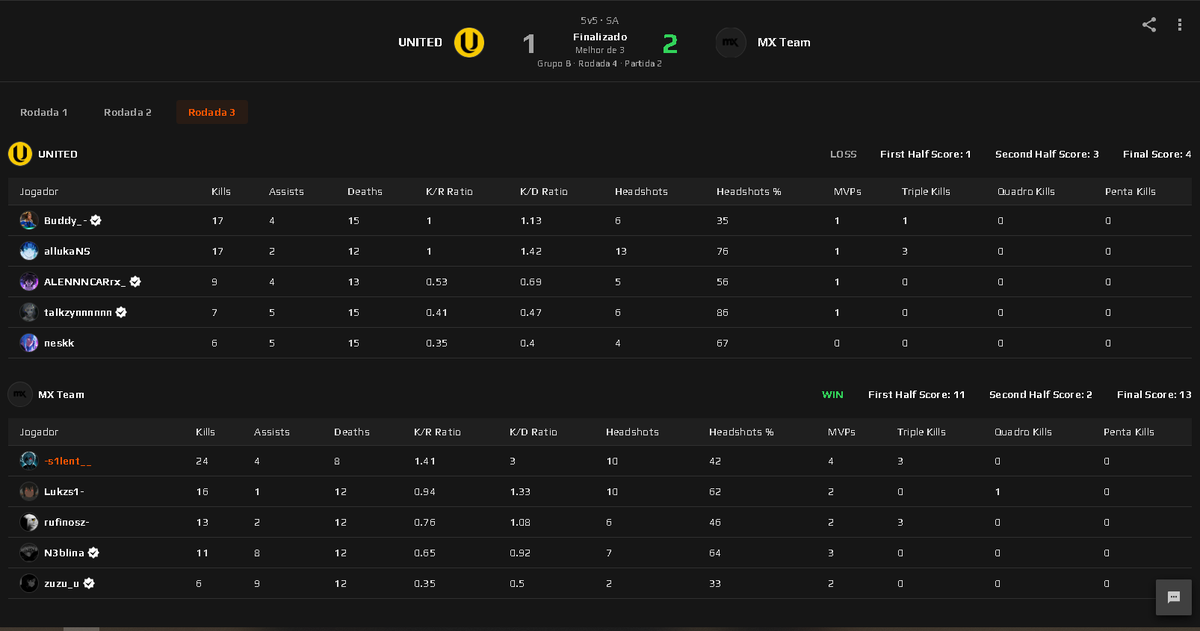Click Lukzs1- K/D ratio value 1.33
The height and width of the screenshot is (631, 1200).
tap(520, 492)
